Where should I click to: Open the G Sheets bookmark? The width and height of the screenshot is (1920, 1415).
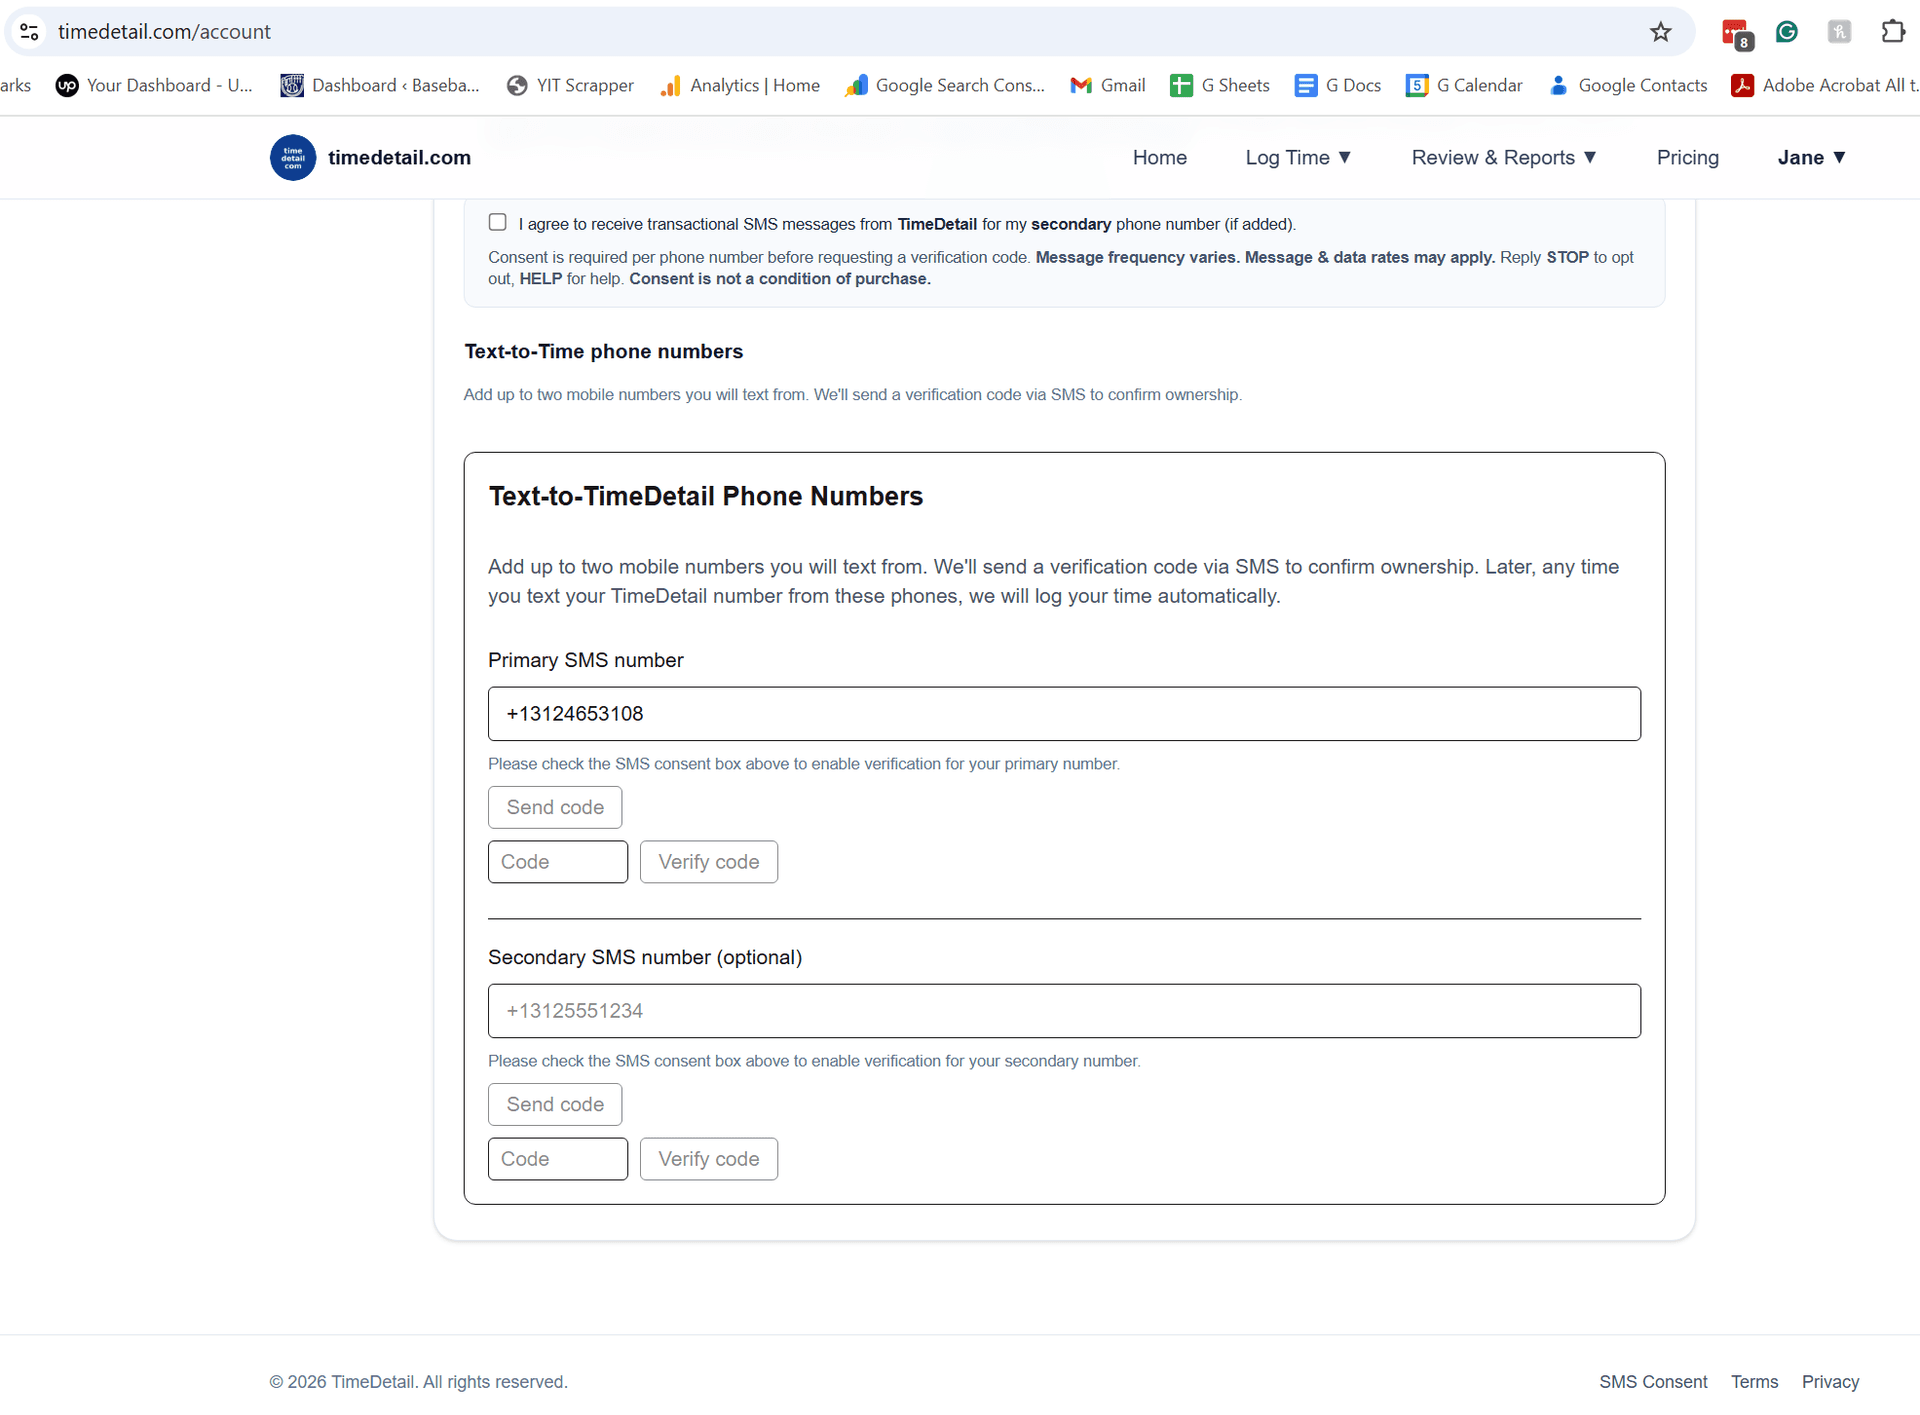(1220, 85)
